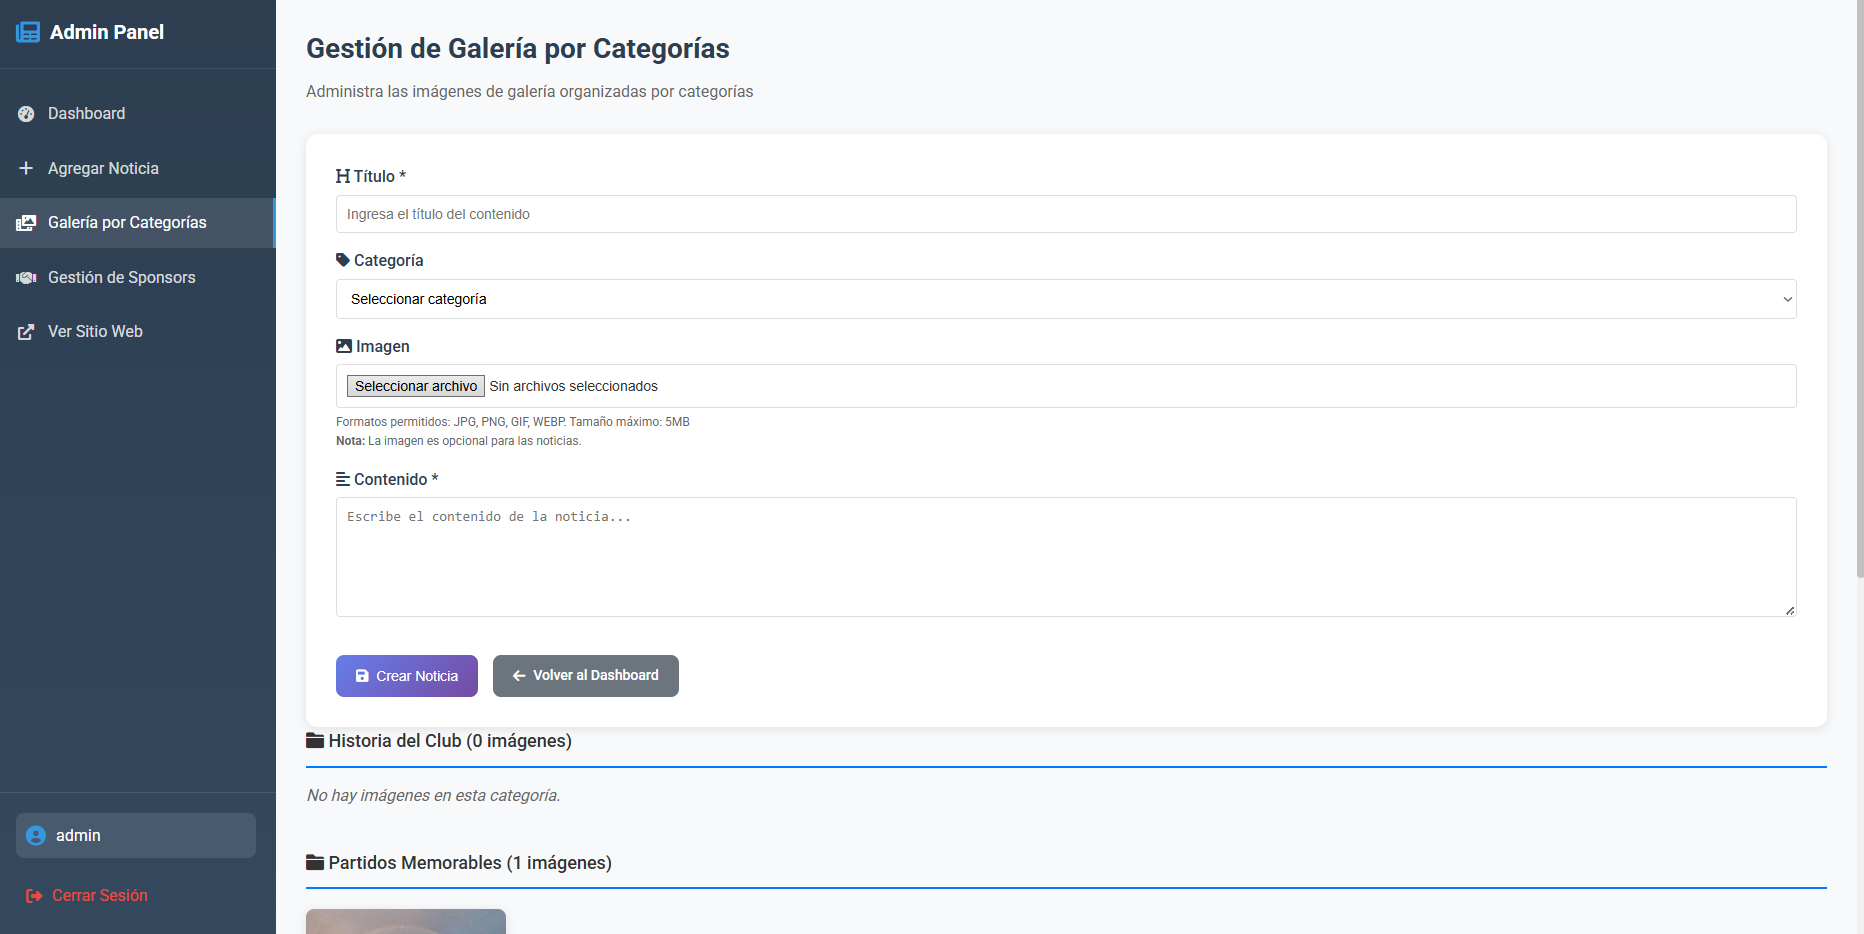
Task: Click the dropdown chevron in Categoría field
Action: pyautogui.click(x=1787, y=299)
